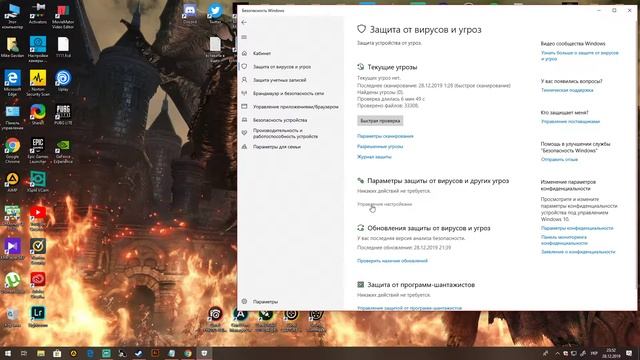
Task: Open Безопасность устройства section
Action: click(280, 120)
